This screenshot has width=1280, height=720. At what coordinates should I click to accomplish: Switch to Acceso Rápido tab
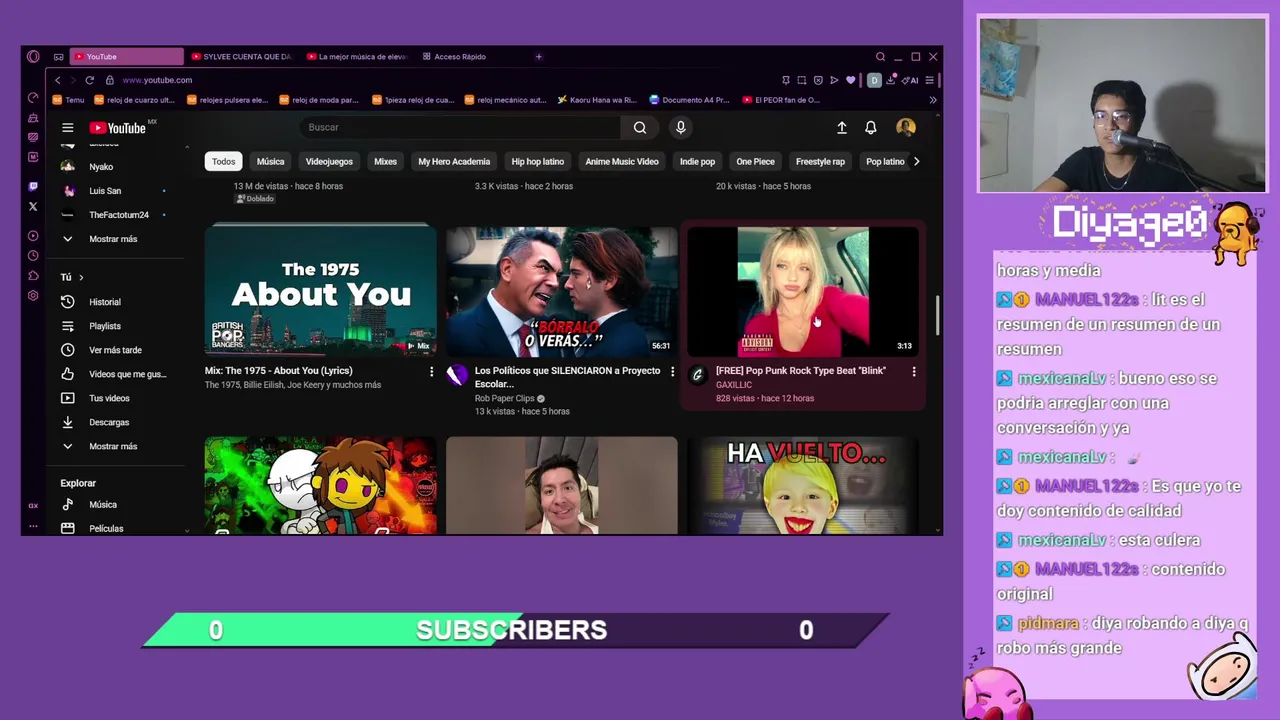coord(459,57)
